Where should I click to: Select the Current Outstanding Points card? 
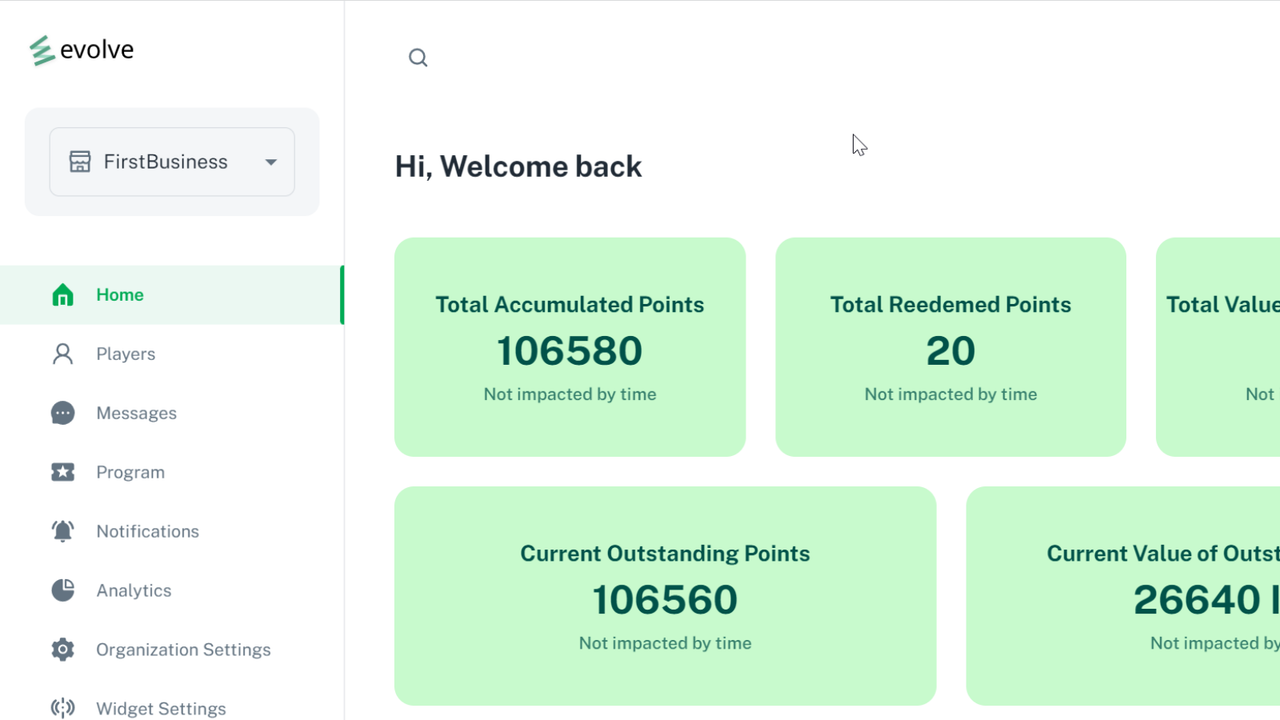tap(665, 596)
